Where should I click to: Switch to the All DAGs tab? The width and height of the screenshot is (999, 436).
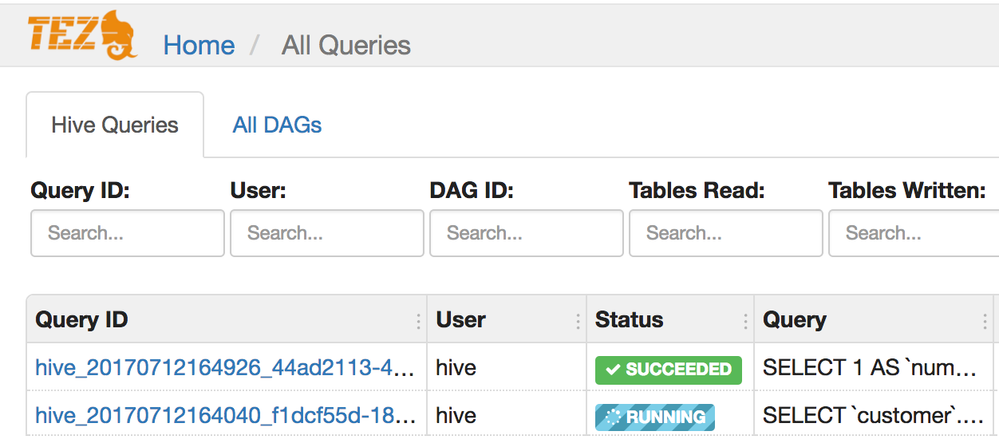277,126
